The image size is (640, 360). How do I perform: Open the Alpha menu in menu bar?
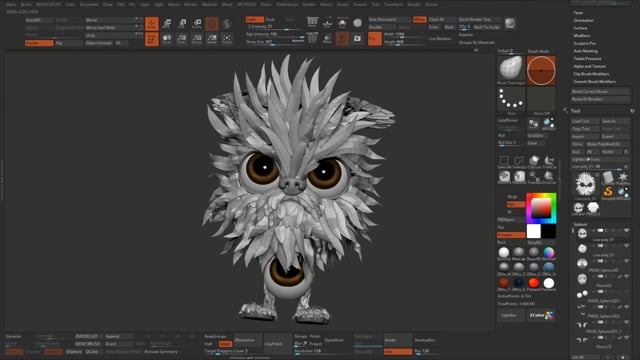point(11,4)
